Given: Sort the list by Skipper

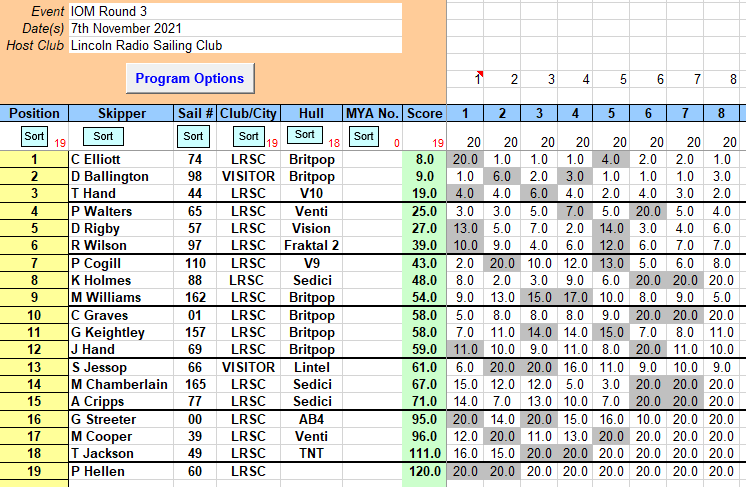Looking at the screenshot, I should click(103, 136).
